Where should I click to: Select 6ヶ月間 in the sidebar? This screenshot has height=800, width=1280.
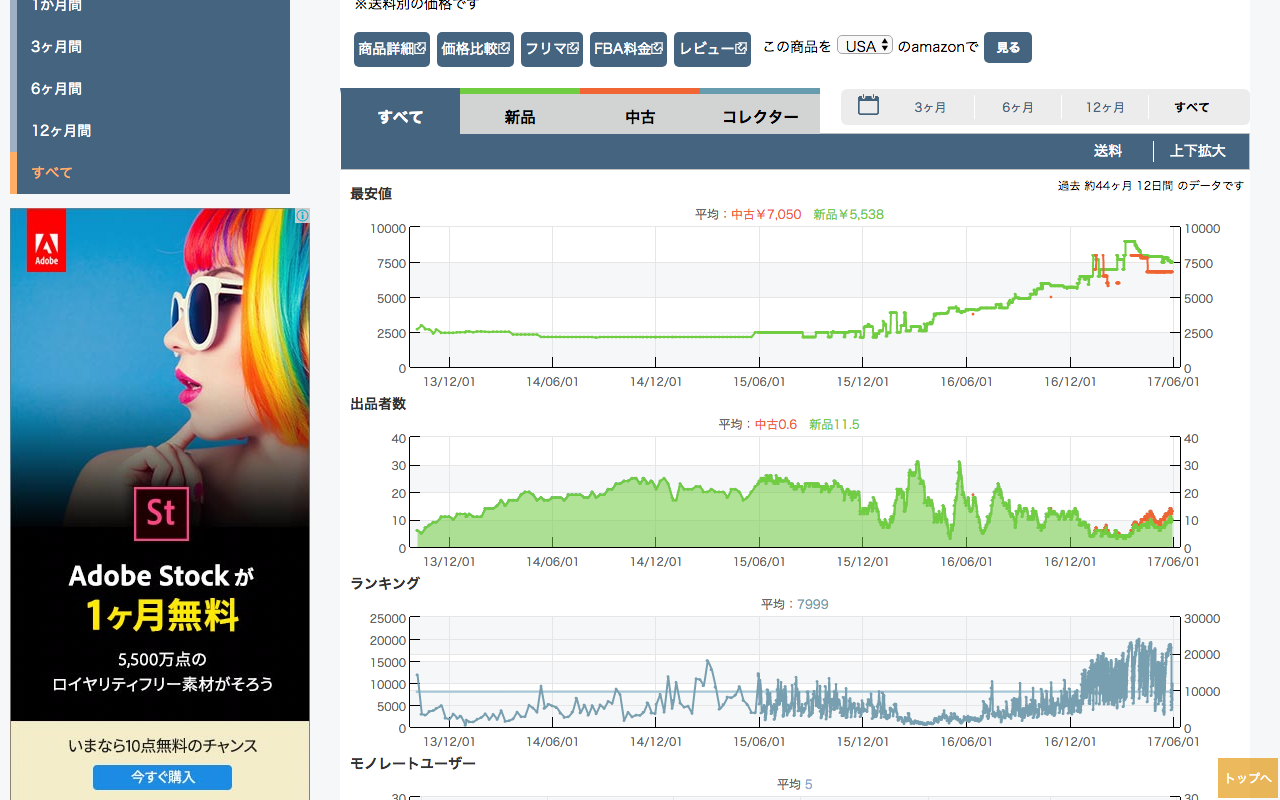[x=56, y=88]
